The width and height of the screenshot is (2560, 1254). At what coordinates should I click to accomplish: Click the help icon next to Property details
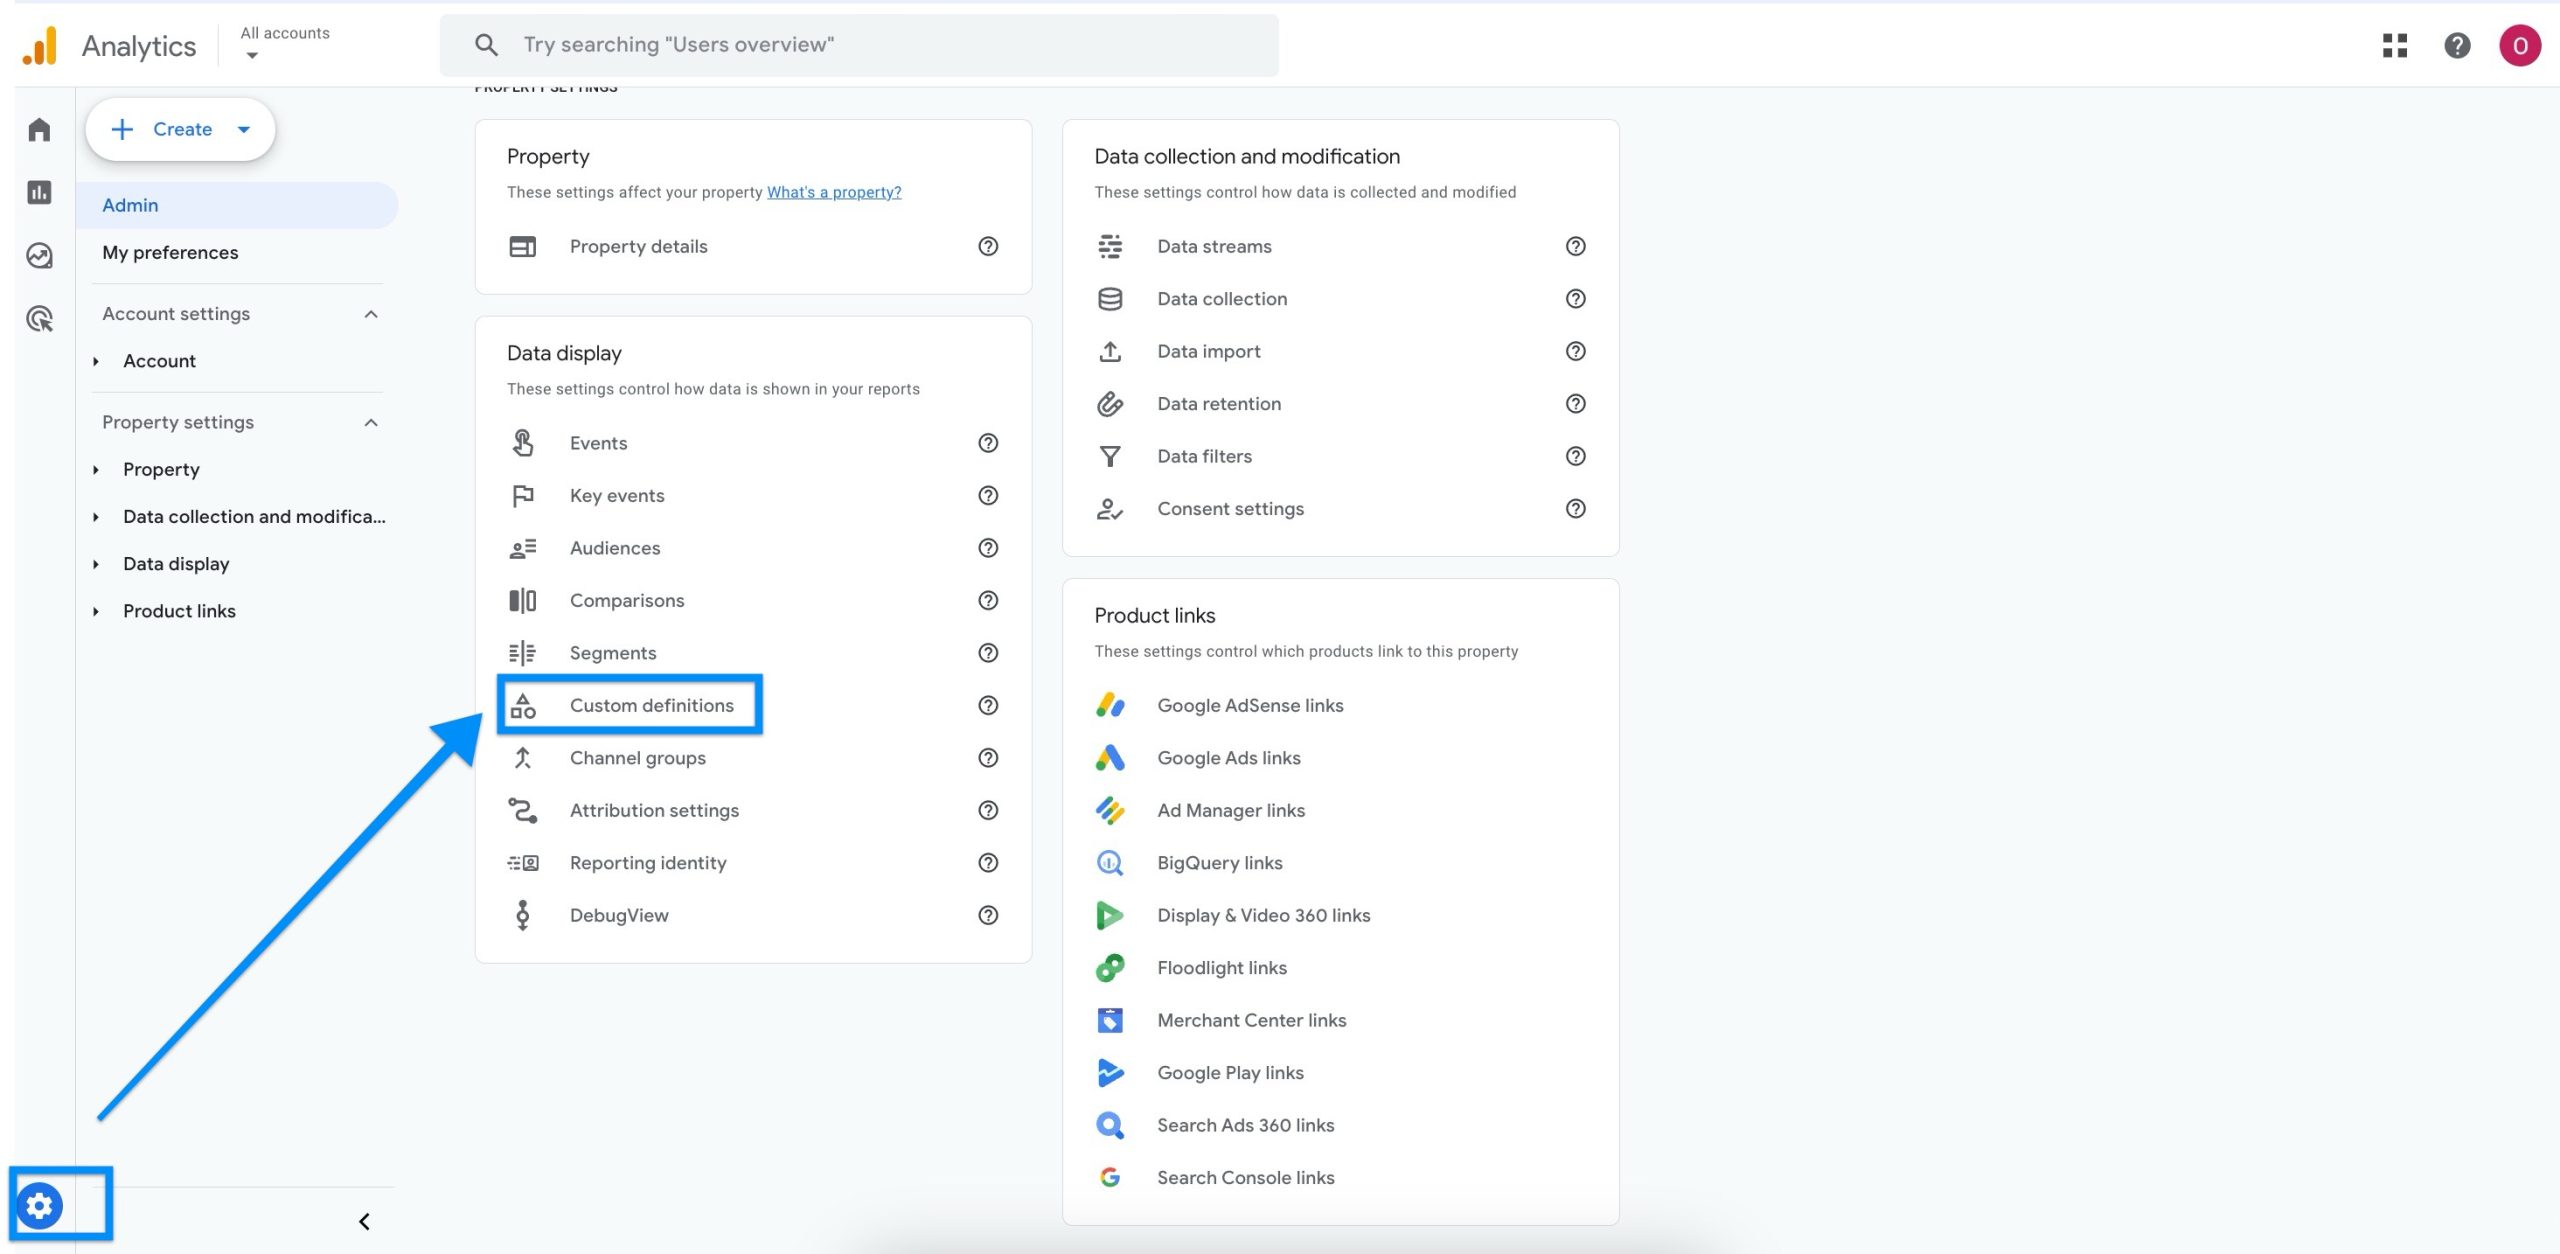(988, 246)
